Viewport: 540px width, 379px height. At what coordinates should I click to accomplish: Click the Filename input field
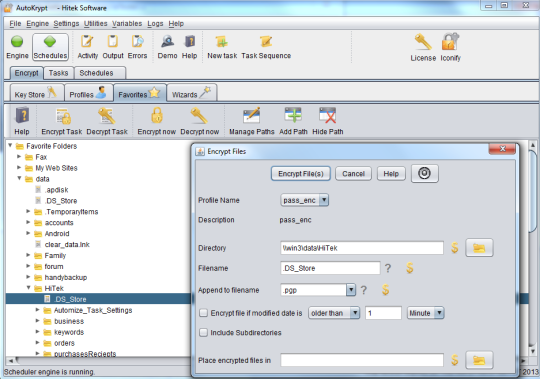(330, 268)
